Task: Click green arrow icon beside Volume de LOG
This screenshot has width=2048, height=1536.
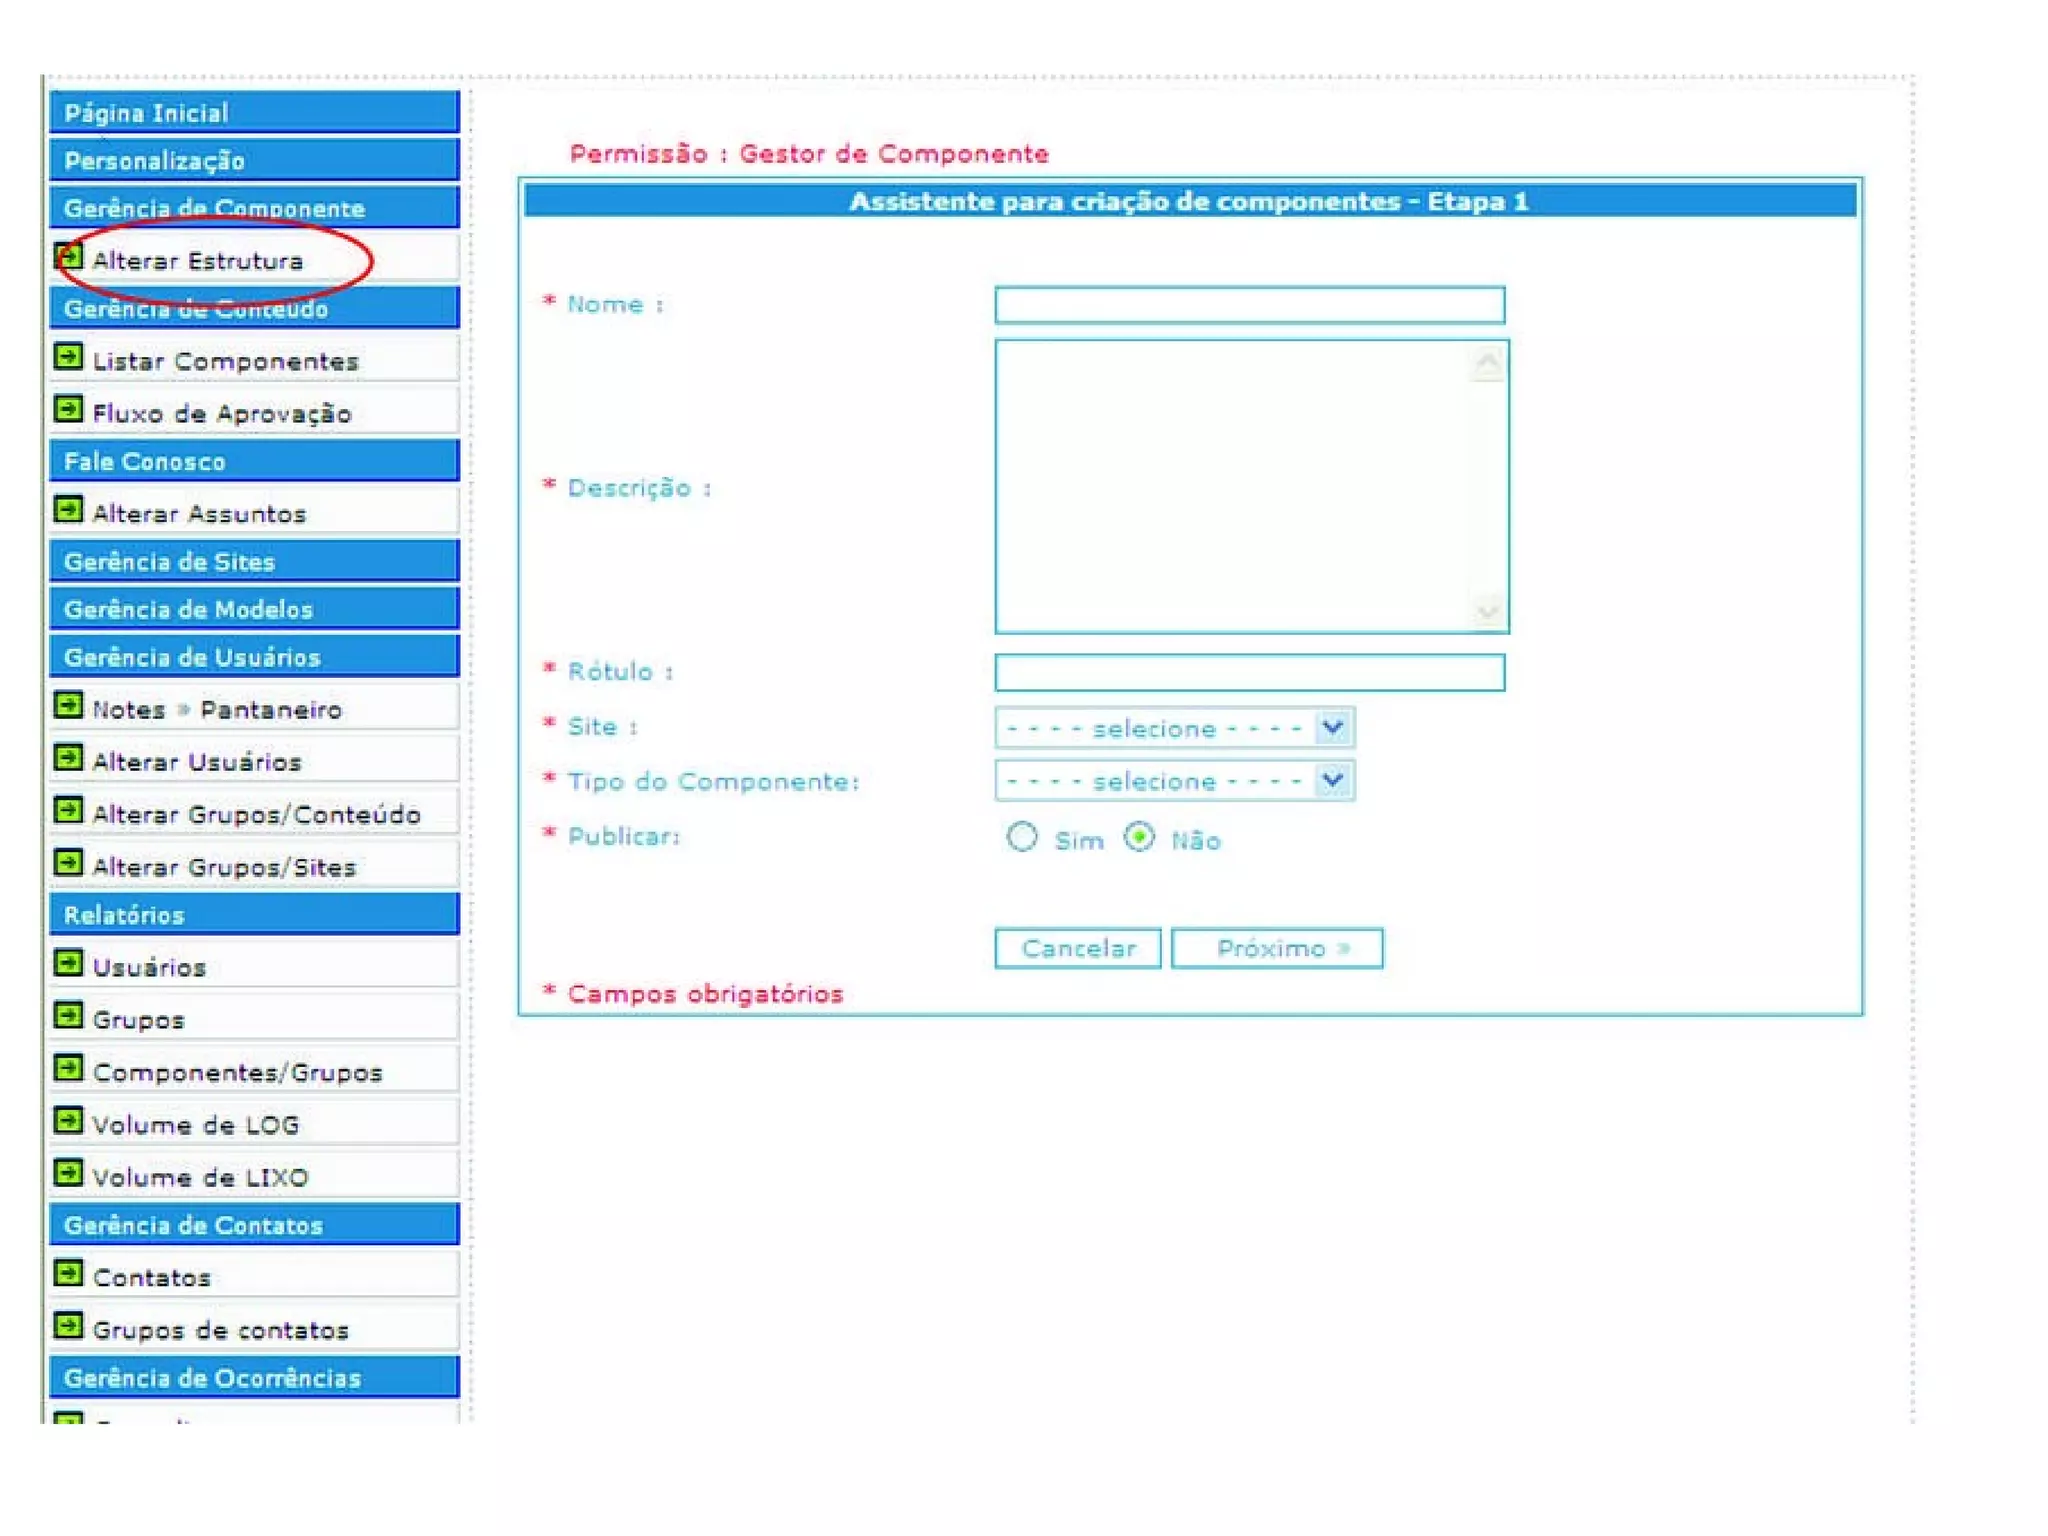Action: tap(68, 1121)
